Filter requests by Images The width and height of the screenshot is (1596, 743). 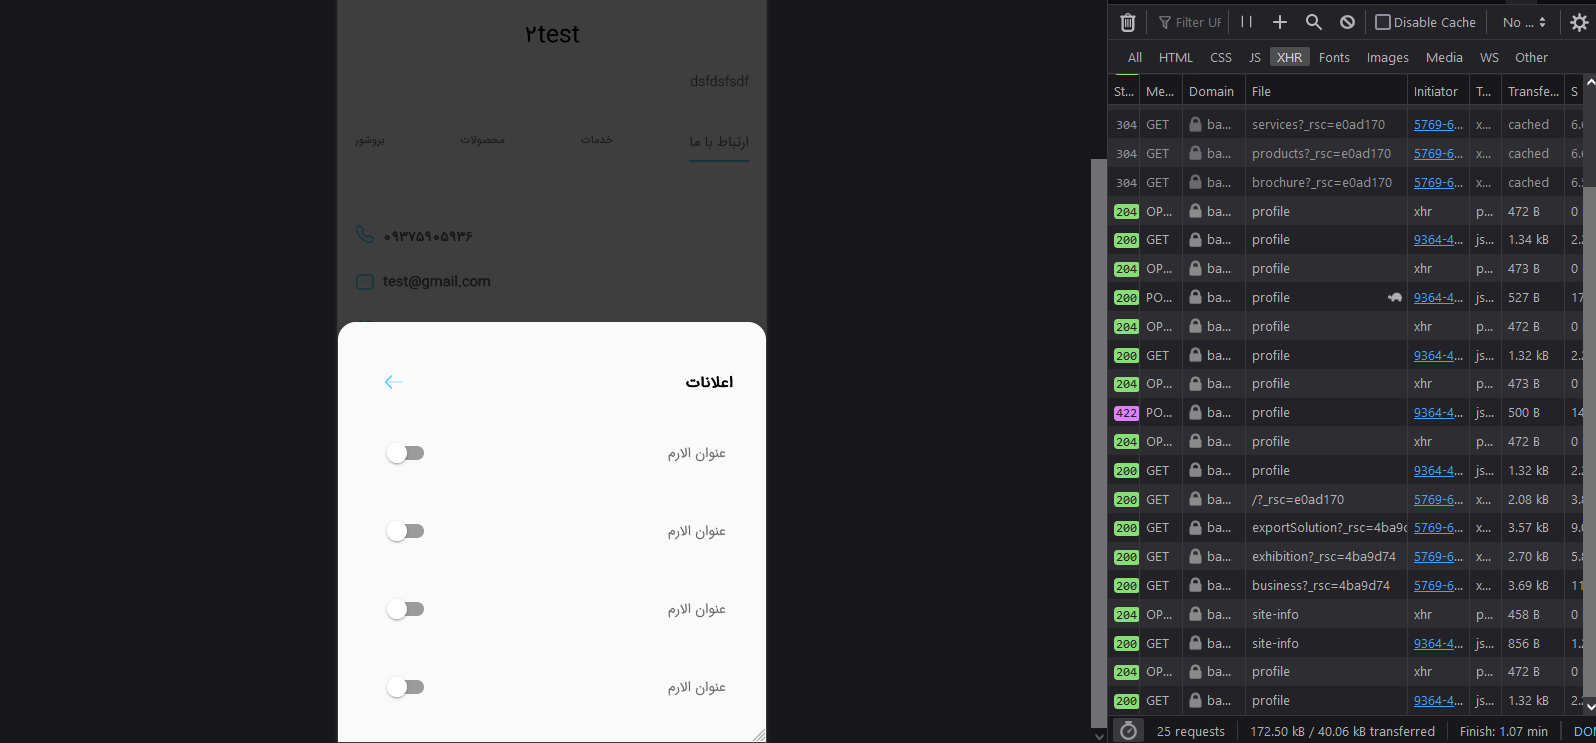1388,57
